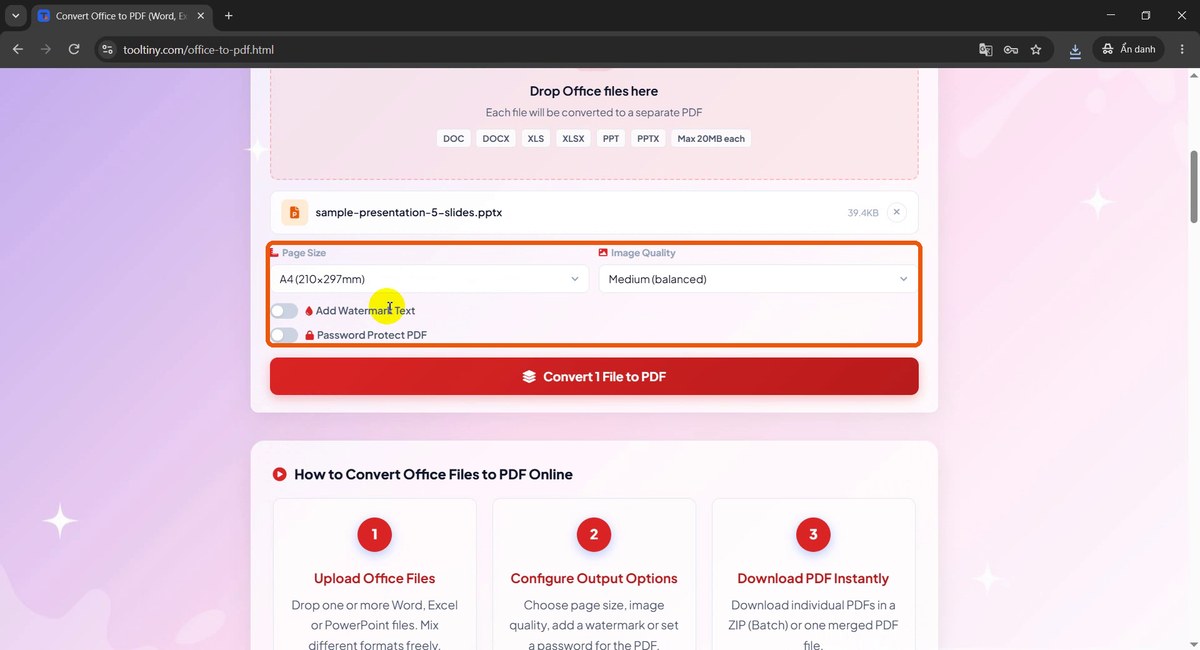This screenshot has width=1200, height=650.
Task: Click the PPT format badge
Action: pos(611,139)
